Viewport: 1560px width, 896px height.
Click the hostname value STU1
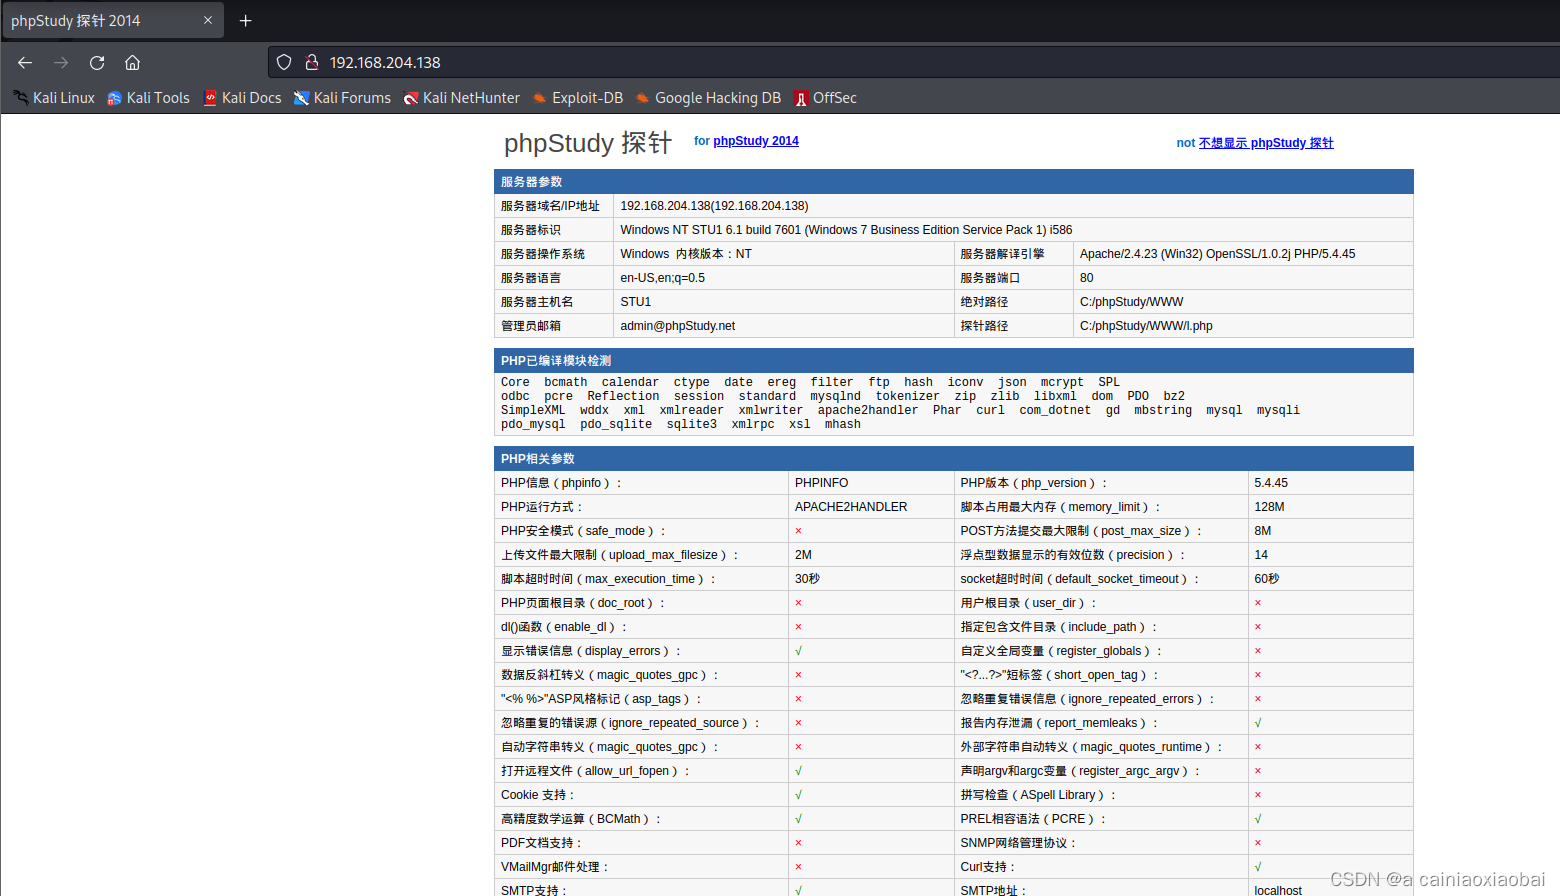tap(636, 302)
